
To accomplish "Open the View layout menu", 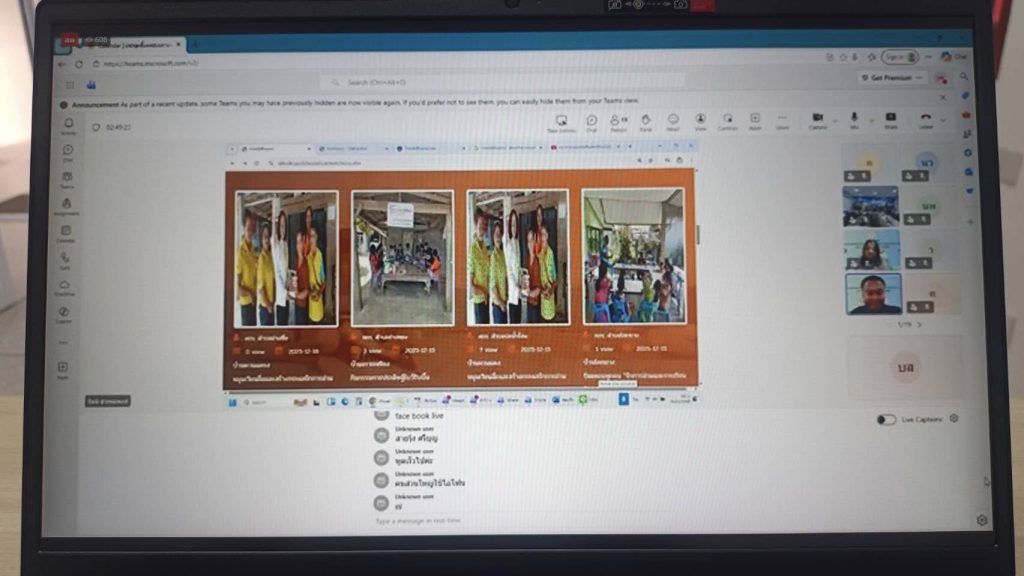I will [700, 121].
